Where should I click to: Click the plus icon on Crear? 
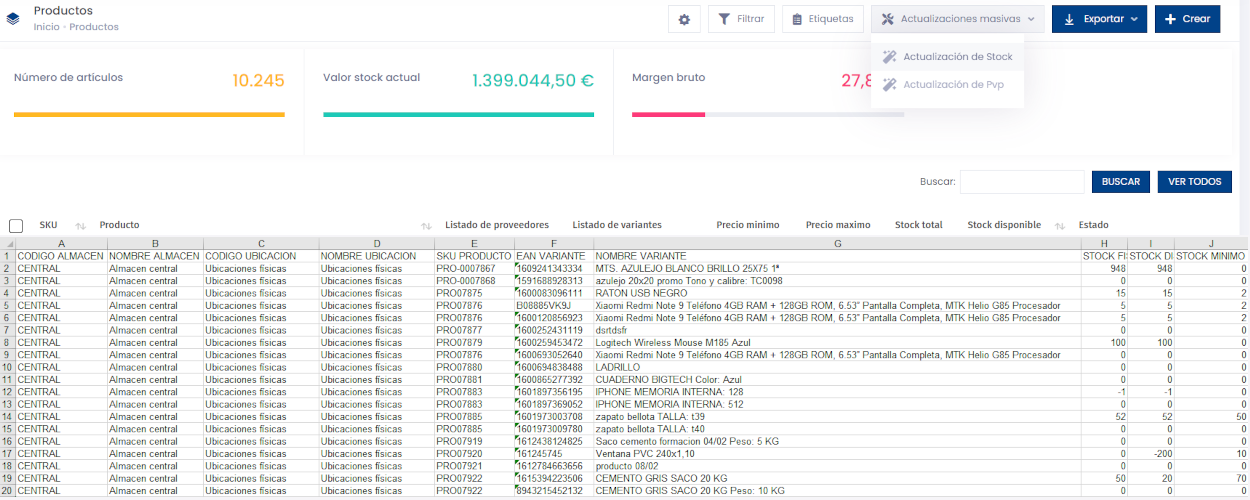coord(1171,19)
